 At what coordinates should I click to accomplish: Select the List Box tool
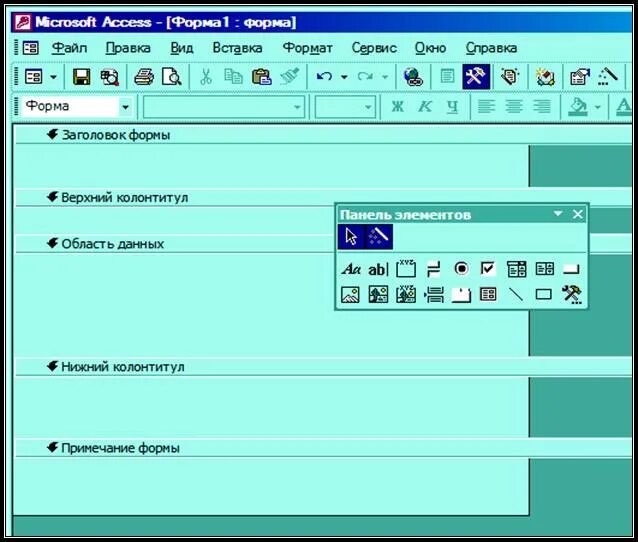[545, 269]
